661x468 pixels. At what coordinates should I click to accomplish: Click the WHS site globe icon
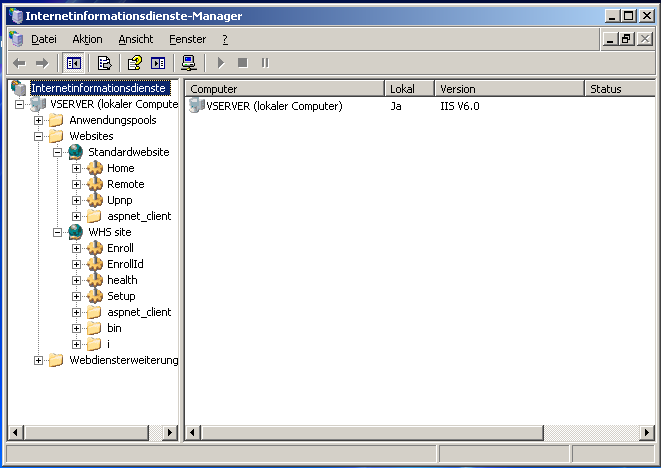[x=75, y=232]
